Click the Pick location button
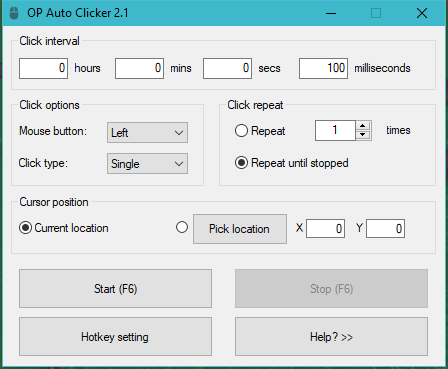Viewport: 448px width, 369px height. [240, 229]
